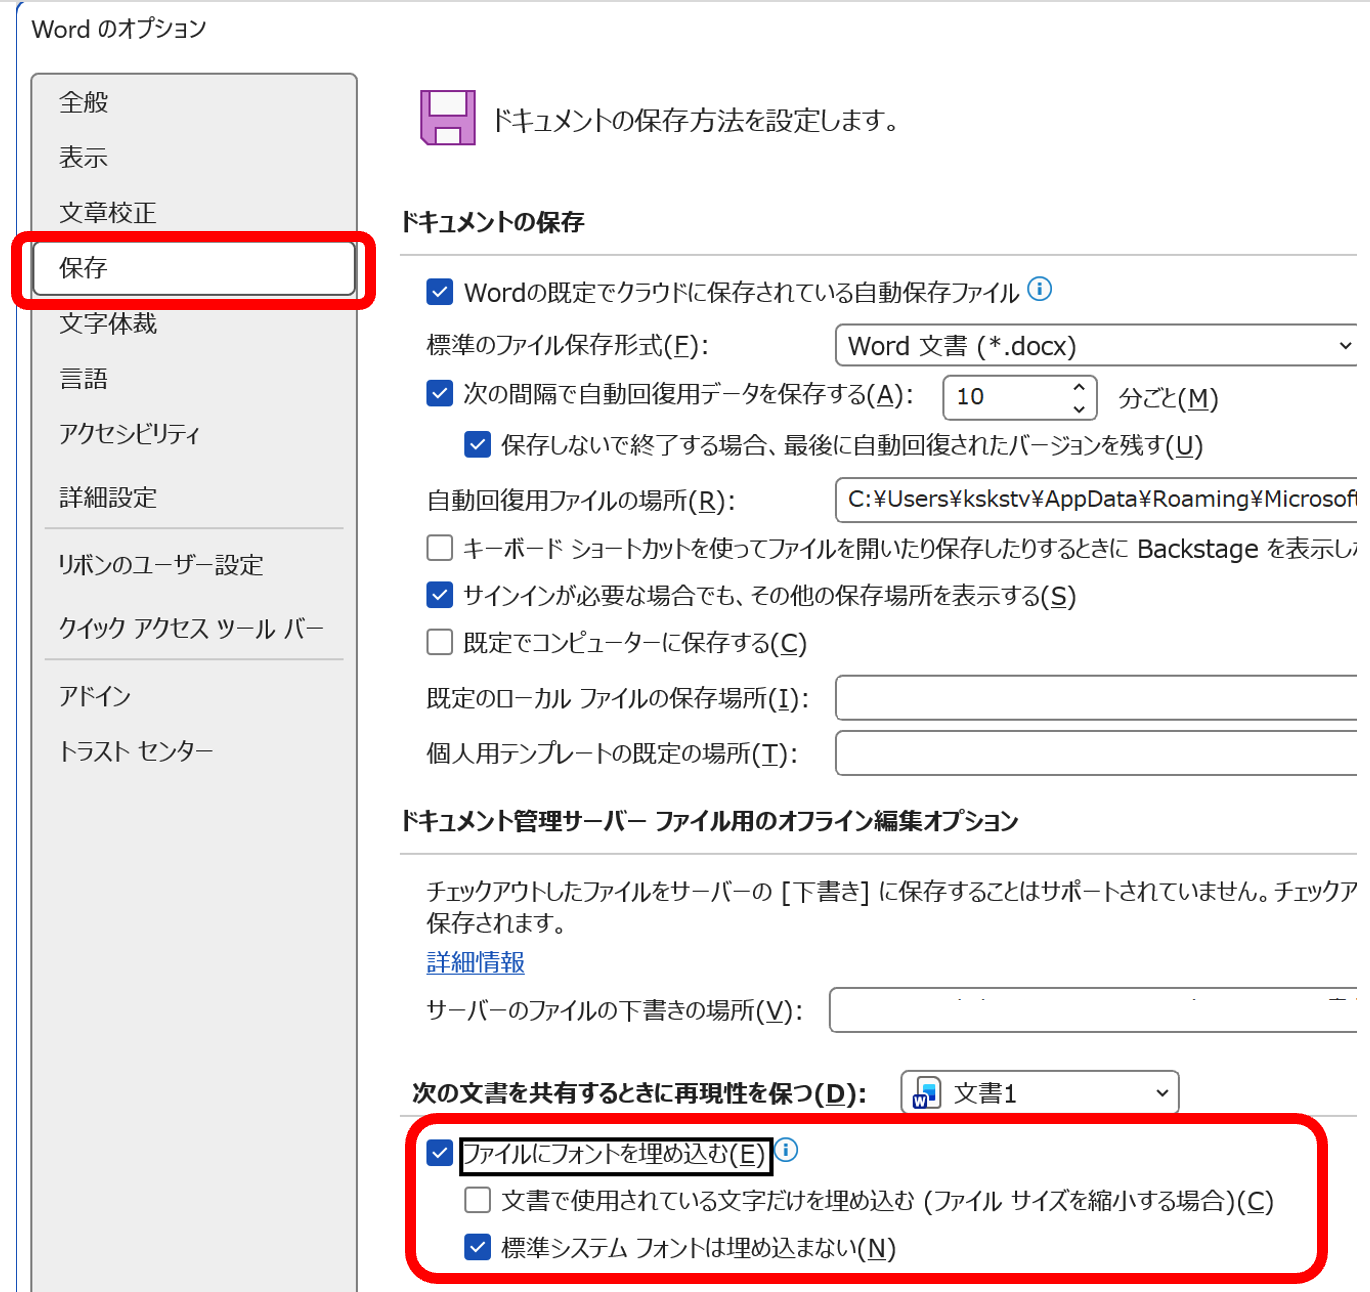The image size is (1370, 1292).
Task: Check 既定でコンピューターに保存する option
Action: [440, 642]
